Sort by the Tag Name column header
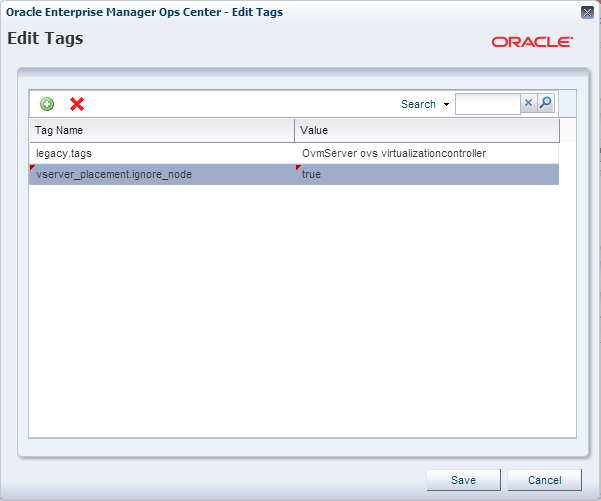The image size is (601, 501). [x=162, y=130]
